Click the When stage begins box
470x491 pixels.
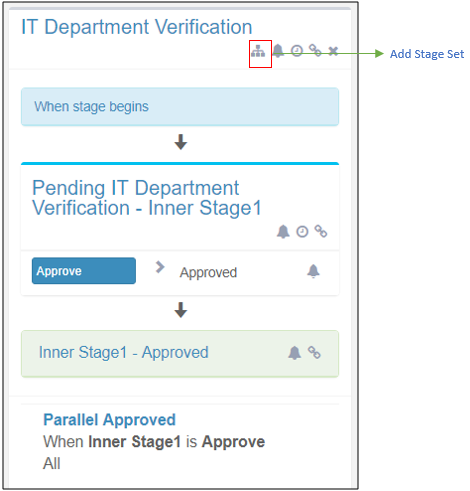tap(180, 107)
